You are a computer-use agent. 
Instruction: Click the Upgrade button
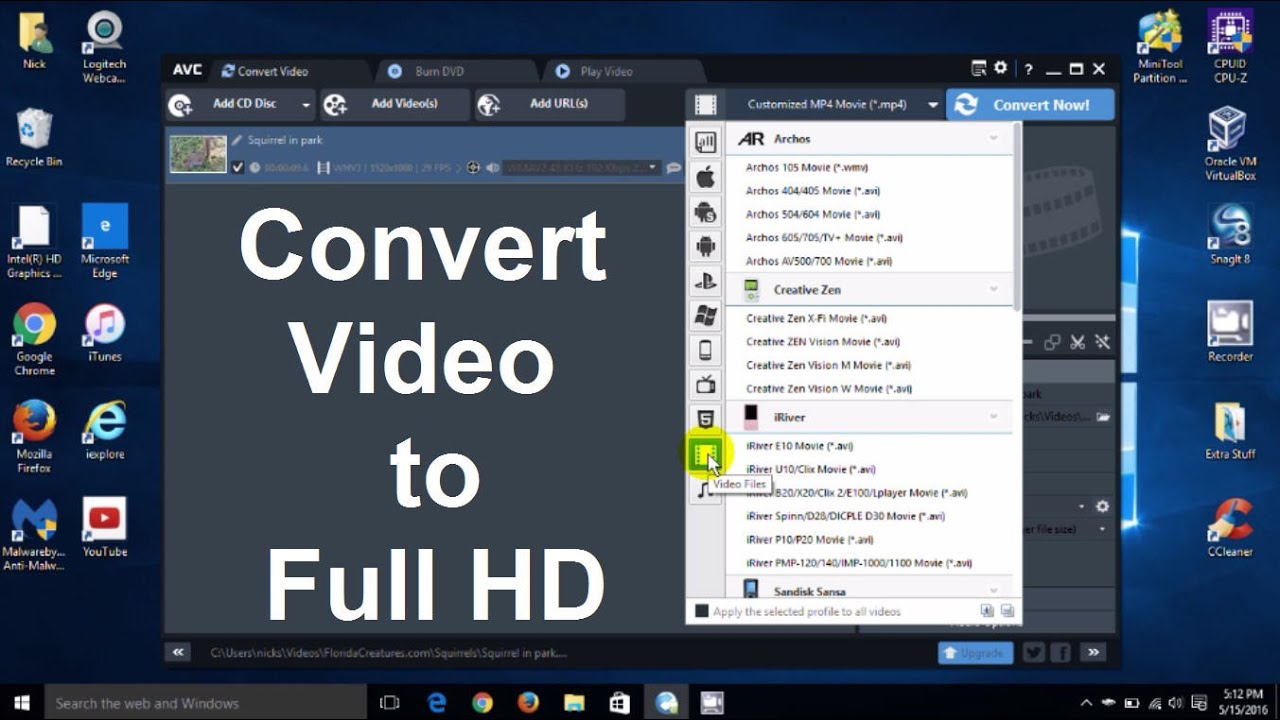click(x=975, y=652)
